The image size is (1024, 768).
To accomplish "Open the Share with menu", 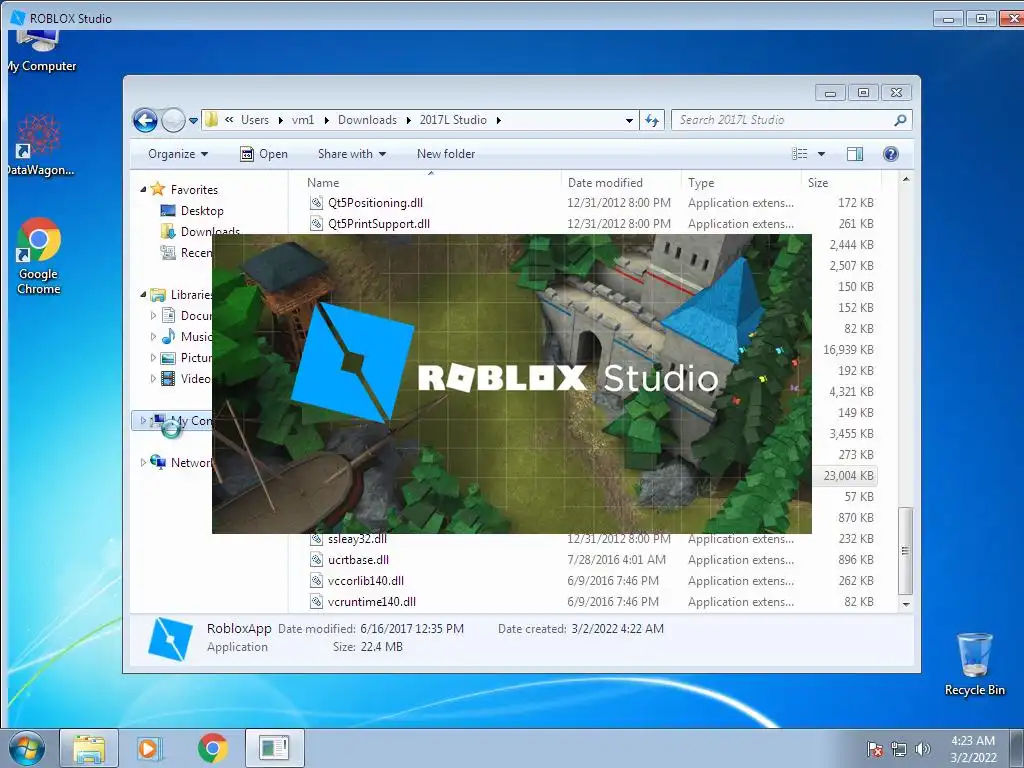I will pos(352,154).
